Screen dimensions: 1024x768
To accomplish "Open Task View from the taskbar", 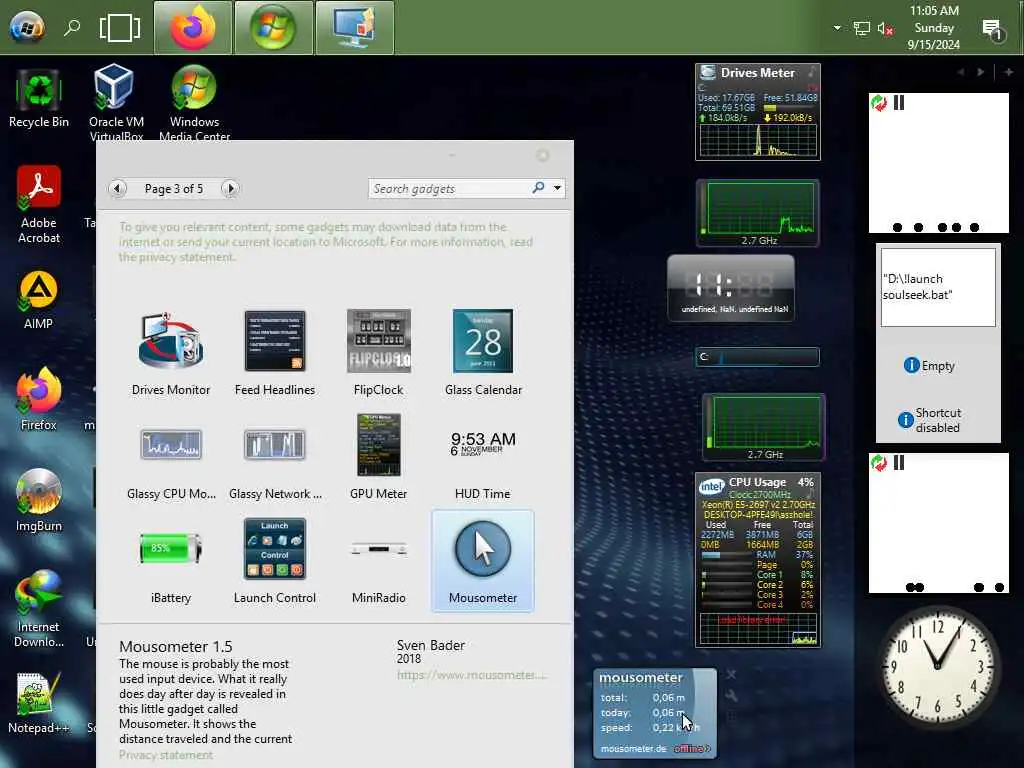I will pos(120,28).
